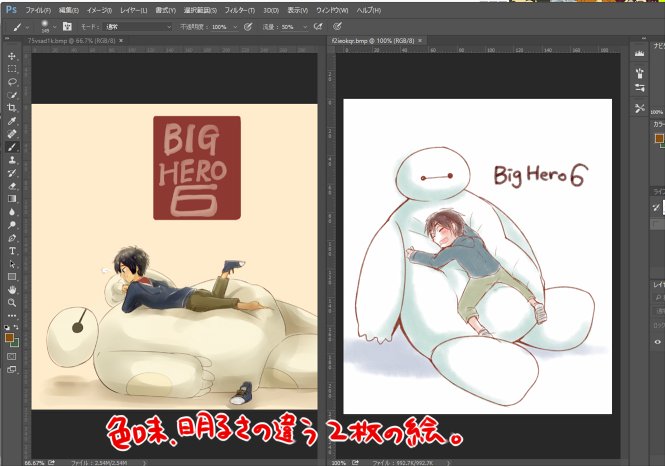The height and width of the screenshot is (466, 665).
Task: Open the フィルター(T) menu
Action: pos(240,10)
